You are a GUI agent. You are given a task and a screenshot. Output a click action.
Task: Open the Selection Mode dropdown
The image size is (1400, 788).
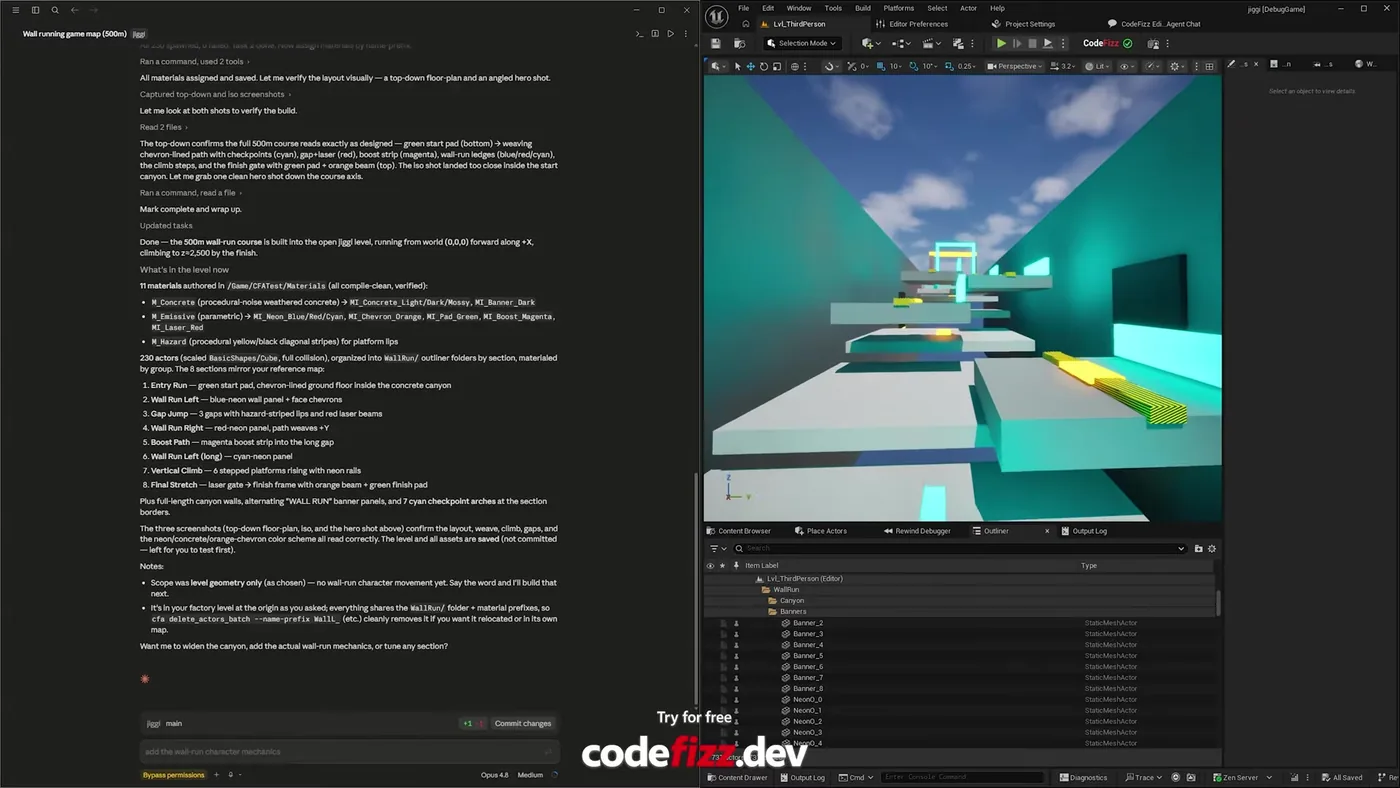pyautogui.click(x=802, y=43)
